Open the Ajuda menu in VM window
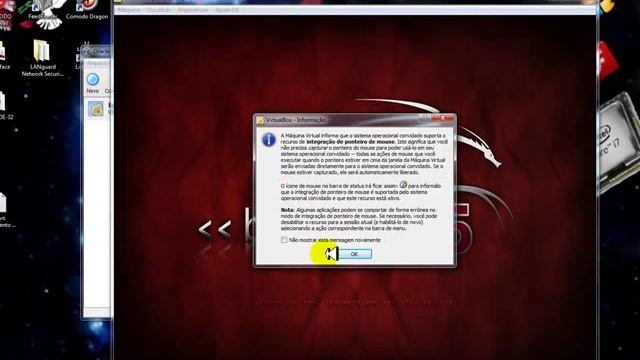The image size is (640, 360). click(x=227, y=10)
